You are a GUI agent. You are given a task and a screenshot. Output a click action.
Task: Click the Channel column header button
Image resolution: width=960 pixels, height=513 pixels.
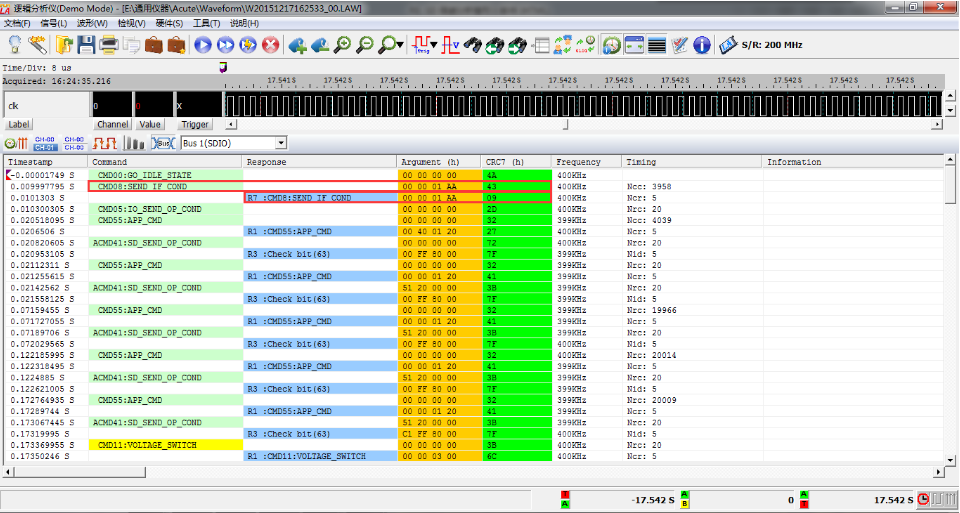(x=113, y=124)
